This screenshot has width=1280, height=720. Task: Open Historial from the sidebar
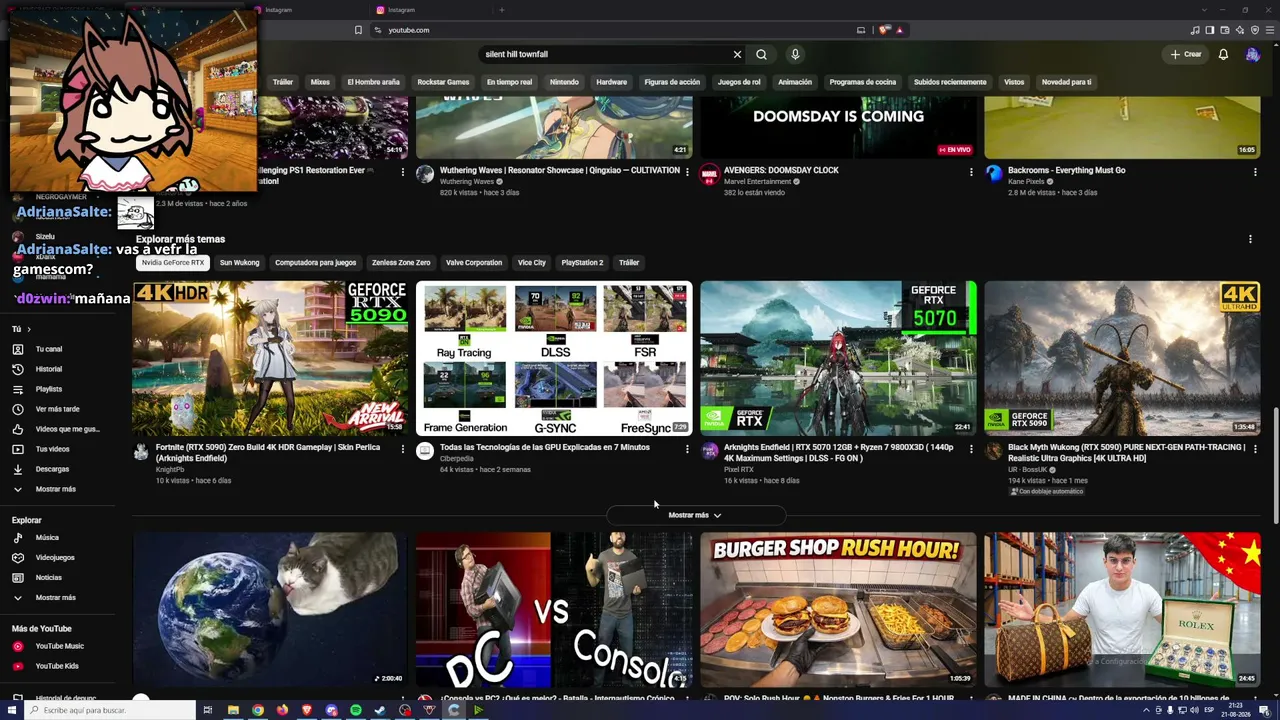click(49, 369)
